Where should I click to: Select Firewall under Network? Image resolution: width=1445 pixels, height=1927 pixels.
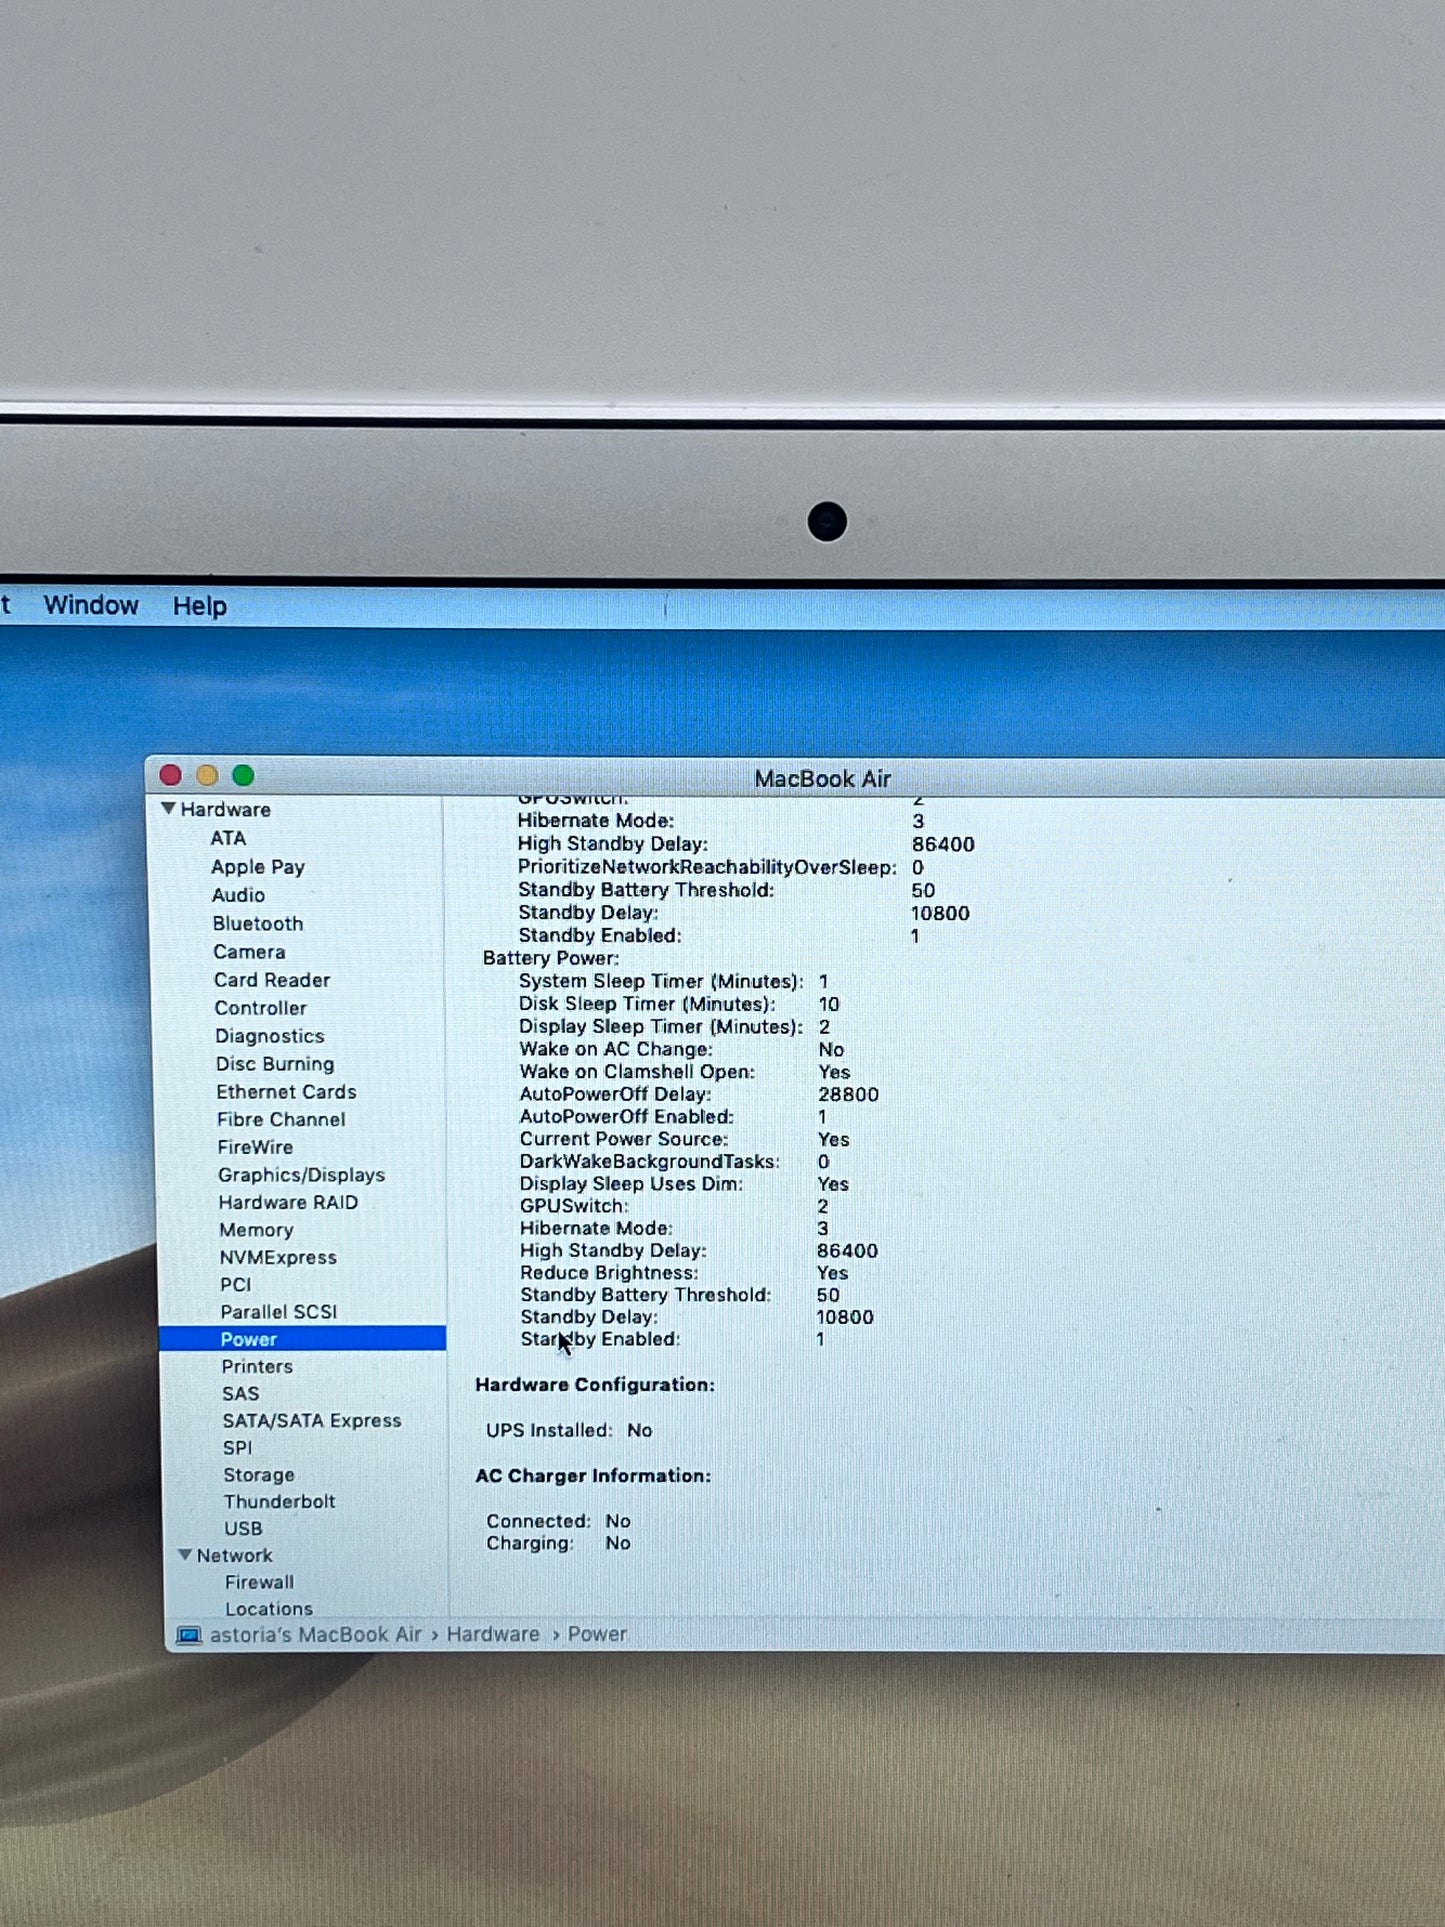click(x=259, y=1582)
